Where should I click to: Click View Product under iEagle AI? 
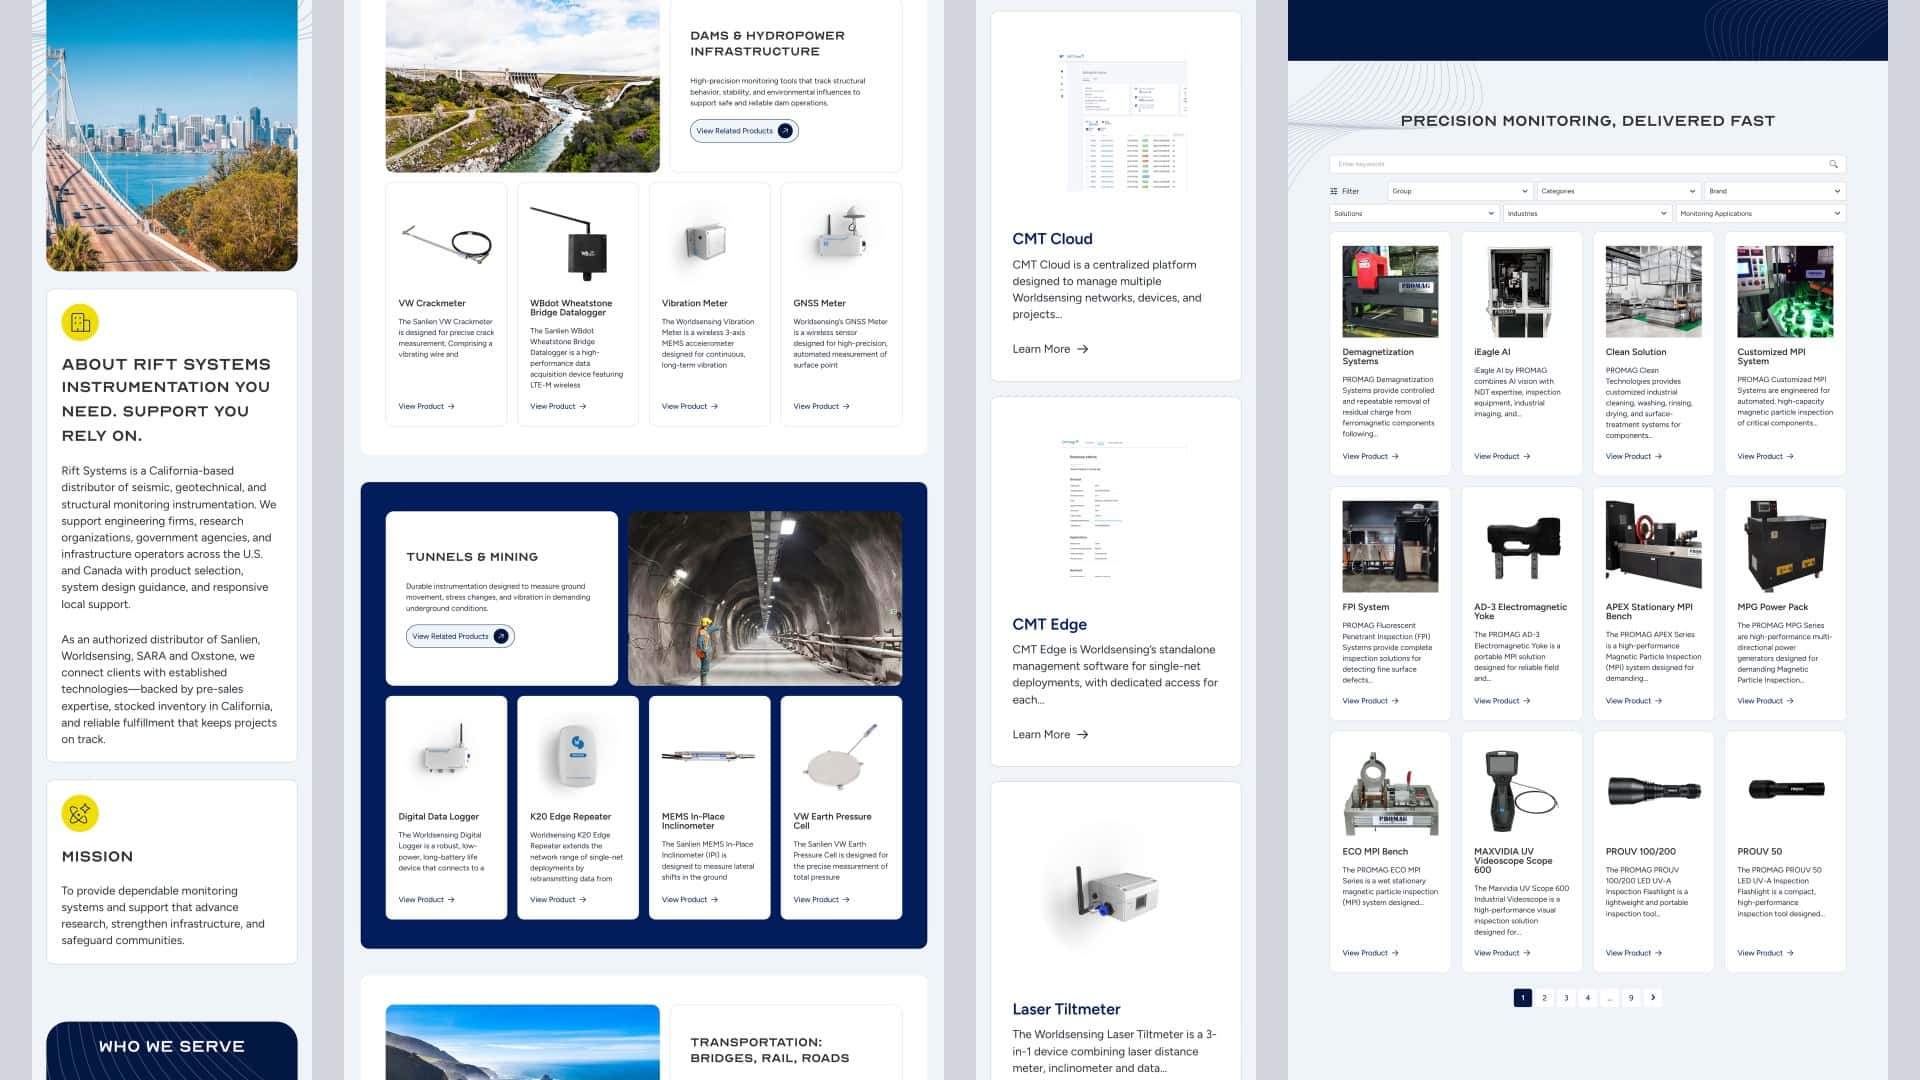click(1502, 456)
